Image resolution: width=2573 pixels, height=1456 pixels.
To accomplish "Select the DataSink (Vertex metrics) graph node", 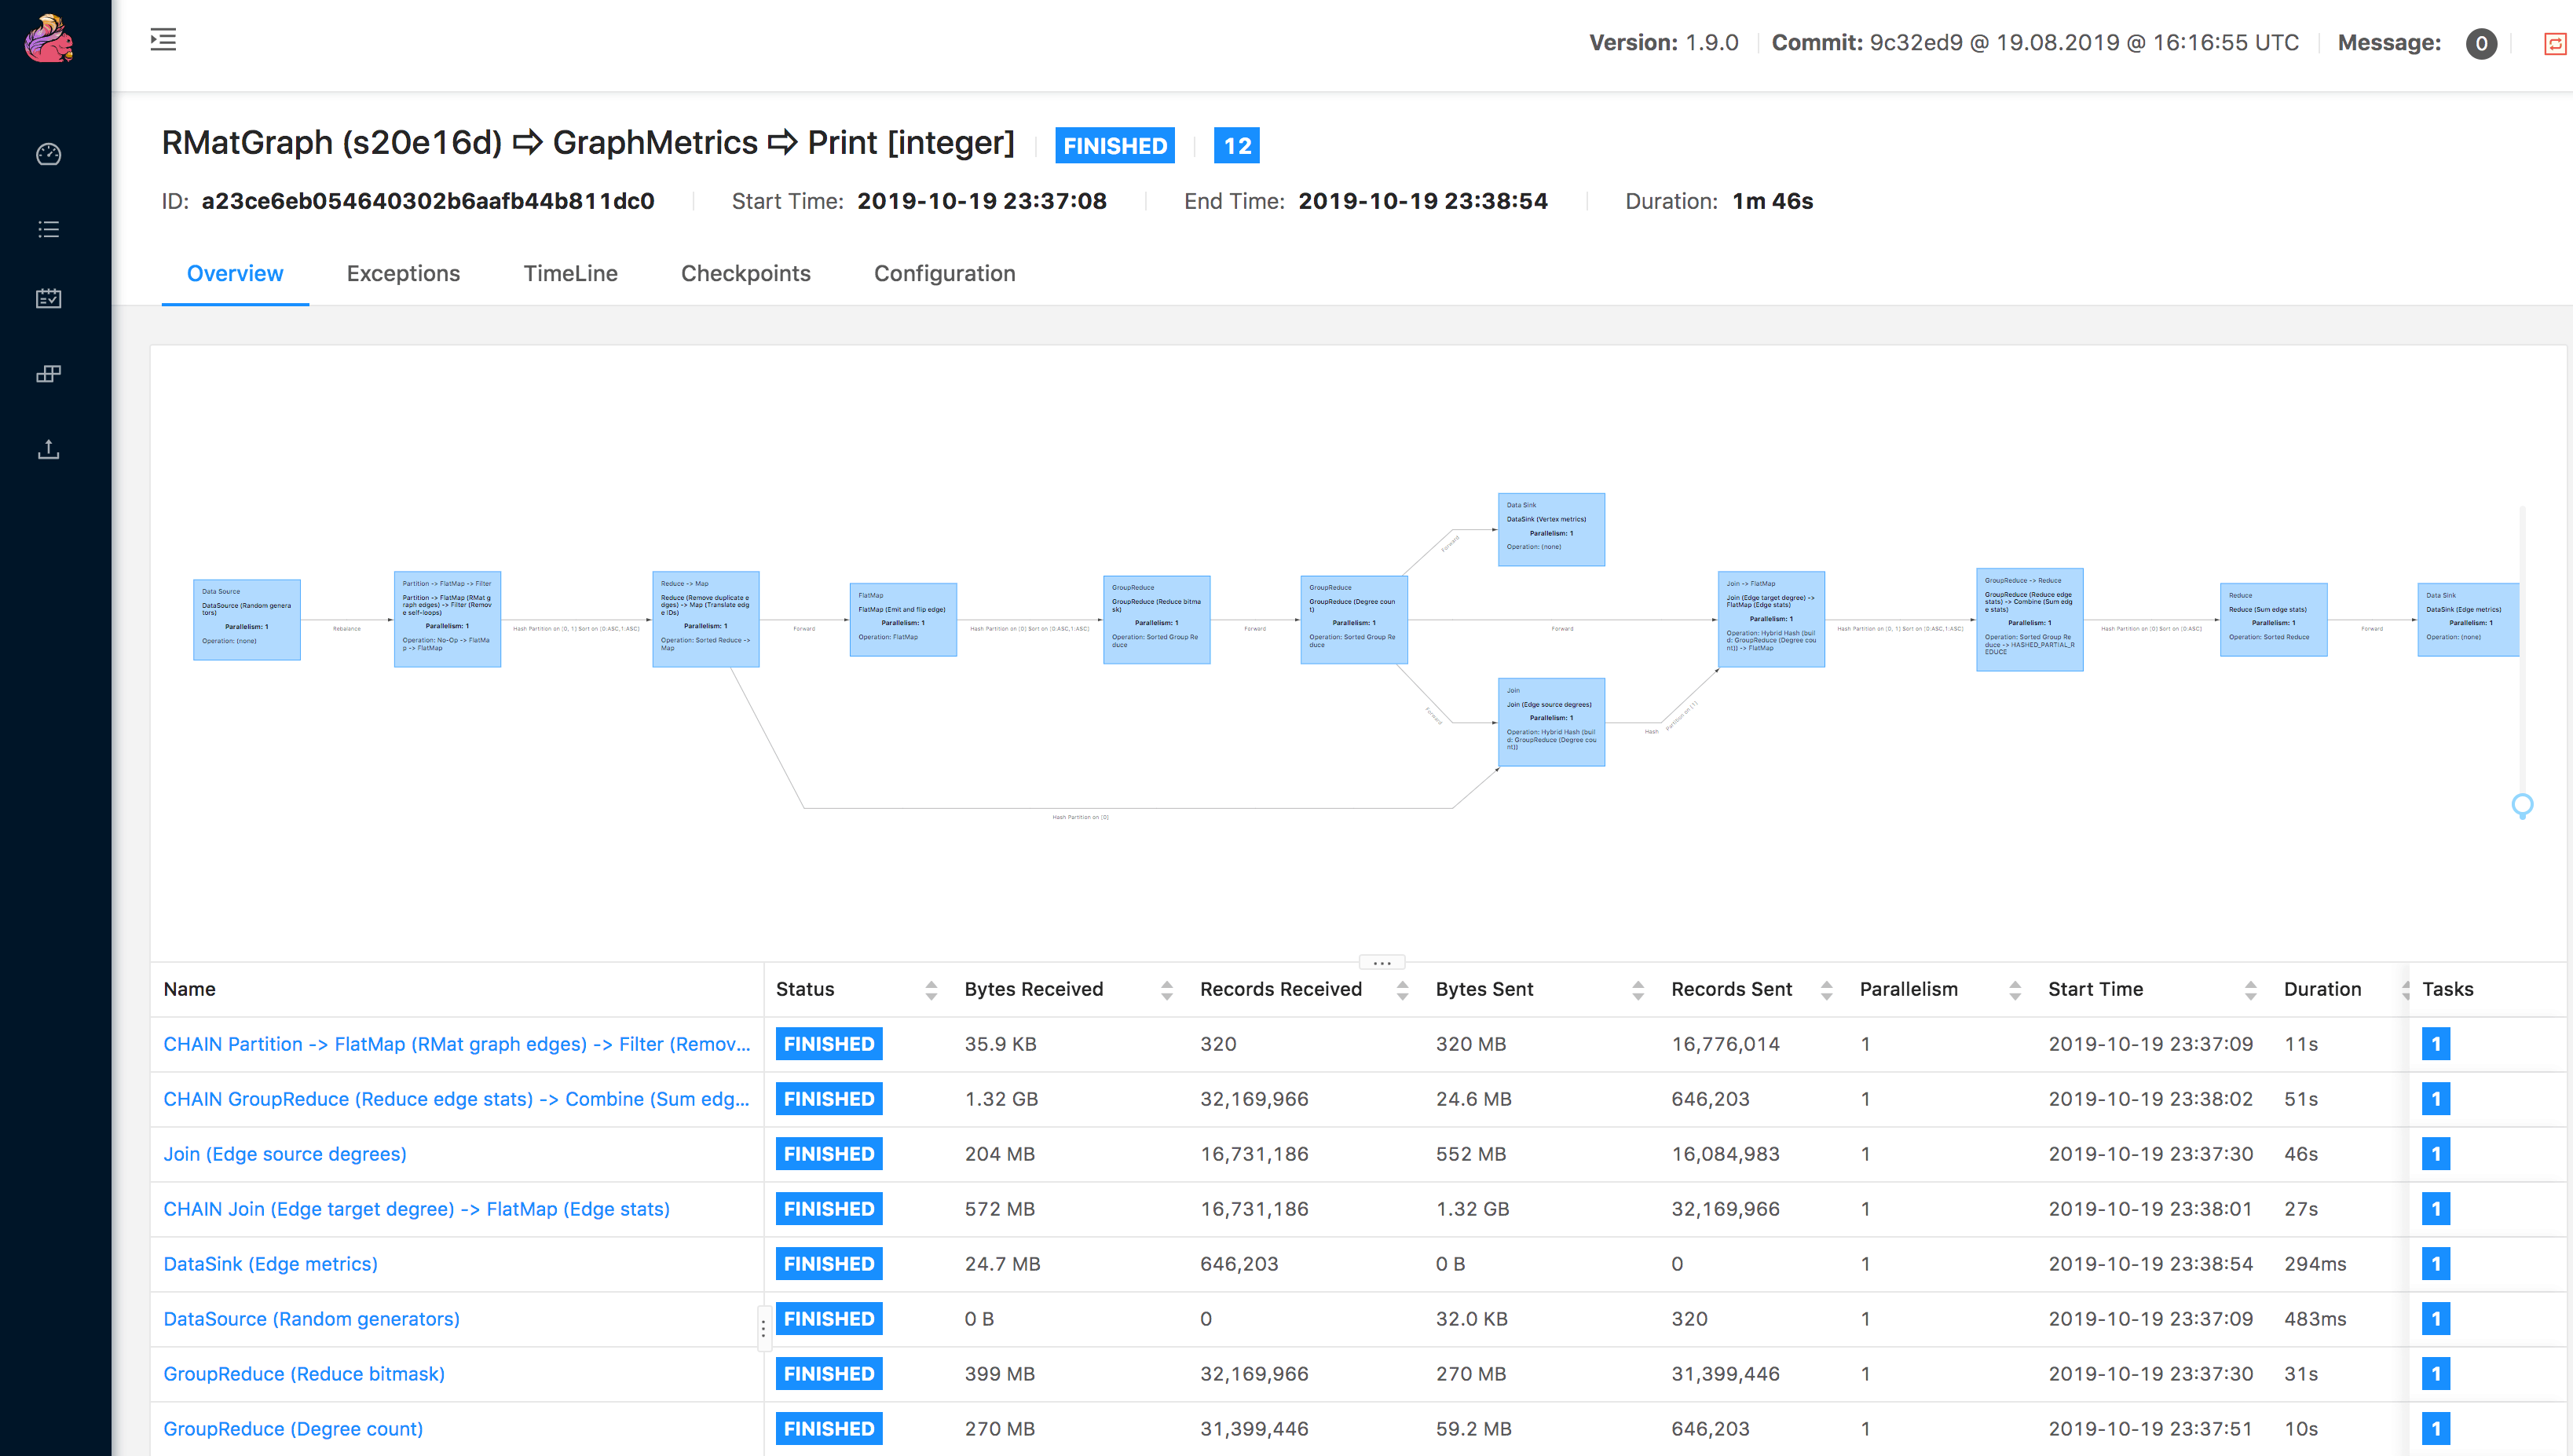I will [1551, 529].
